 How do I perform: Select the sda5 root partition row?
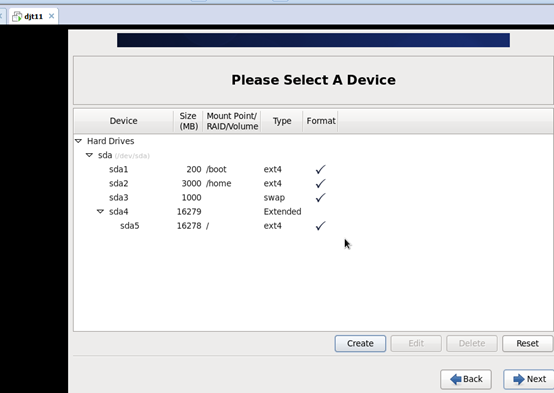tap(313, 225)
